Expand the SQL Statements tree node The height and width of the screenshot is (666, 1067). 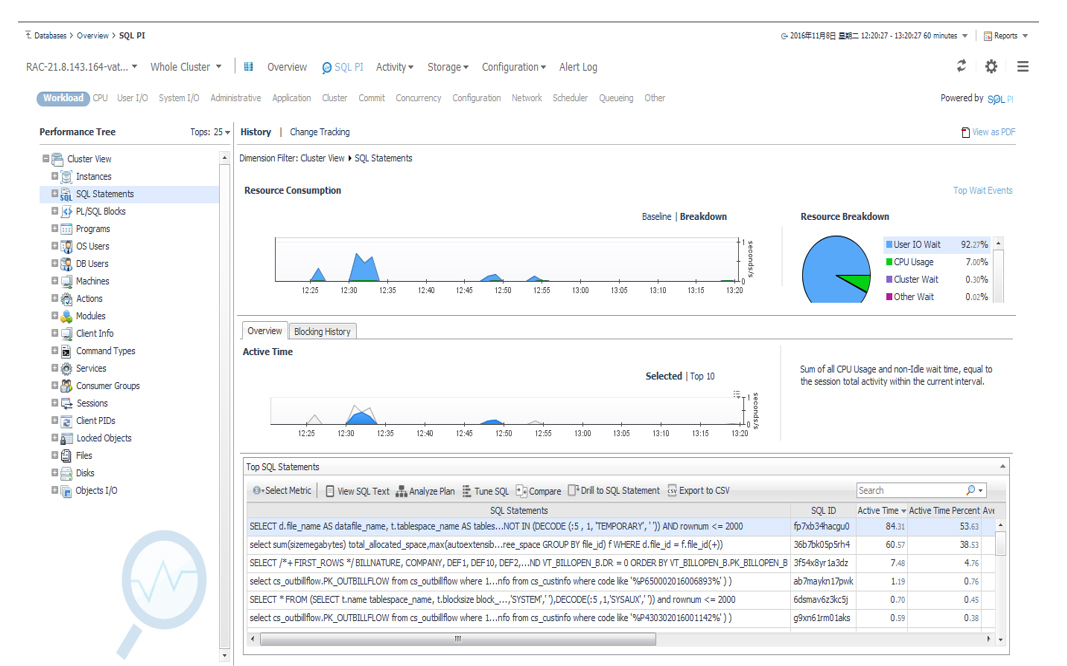click(54, 194)
